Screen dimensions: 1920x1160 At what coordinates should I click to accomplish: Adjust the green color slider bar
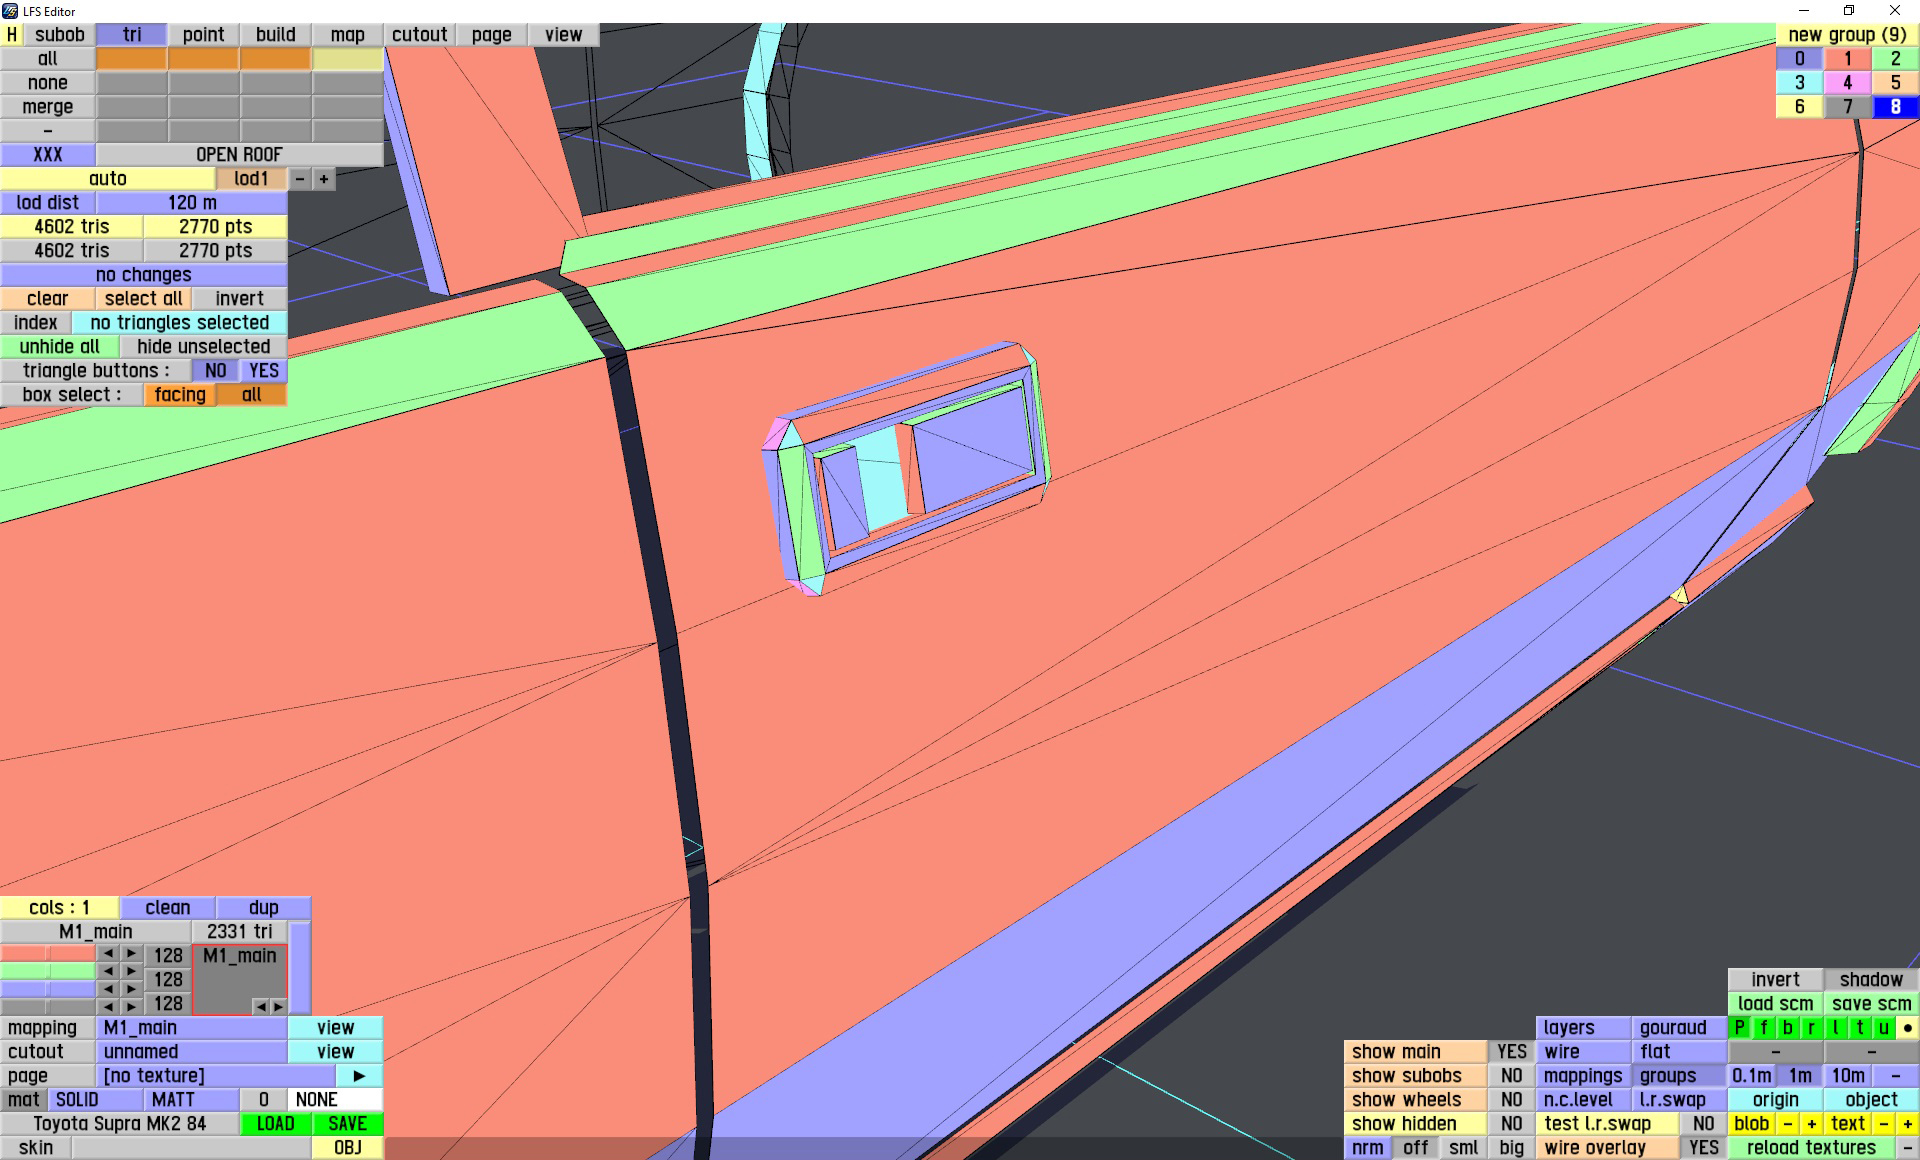[48, 971]
